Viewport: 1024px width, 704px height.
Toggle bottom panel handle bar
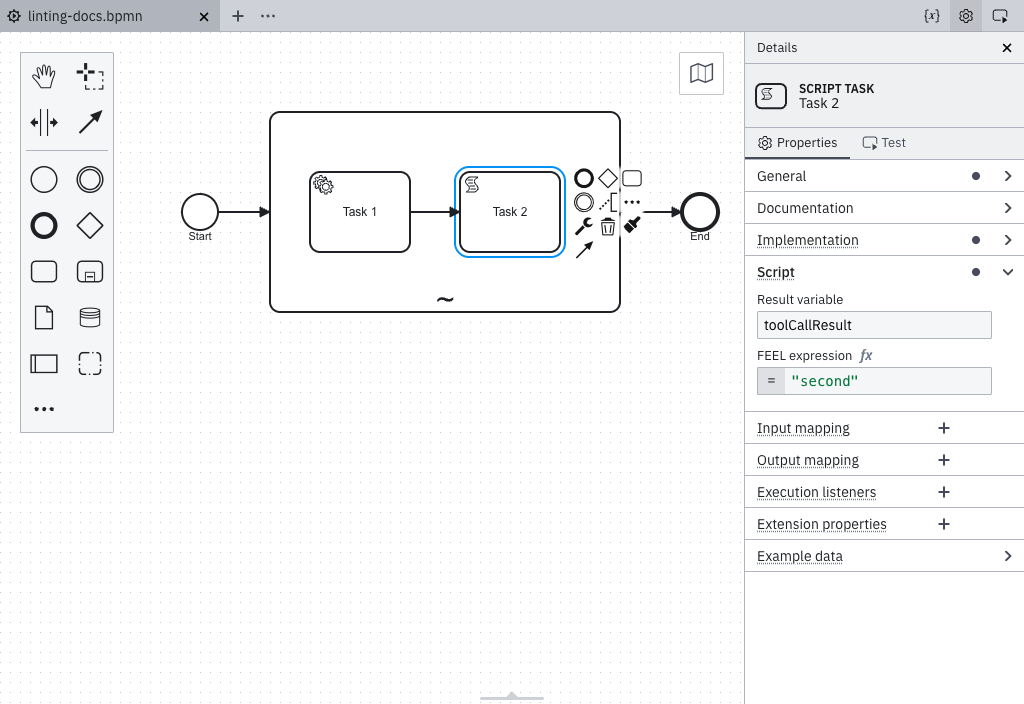point(512,697)
